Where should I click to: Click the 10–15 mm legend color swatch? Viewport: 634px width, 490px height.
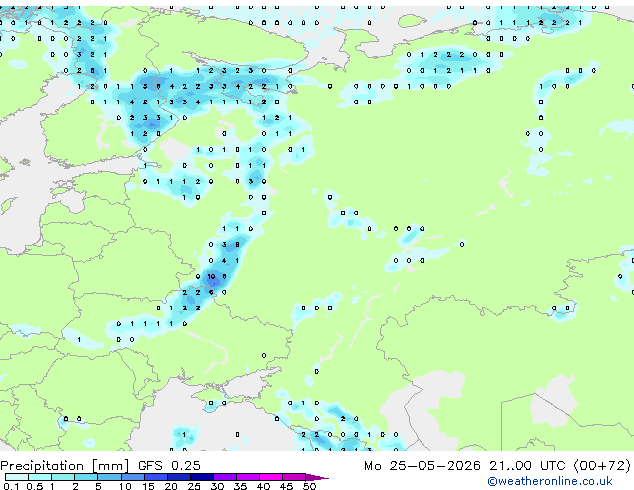132,477
